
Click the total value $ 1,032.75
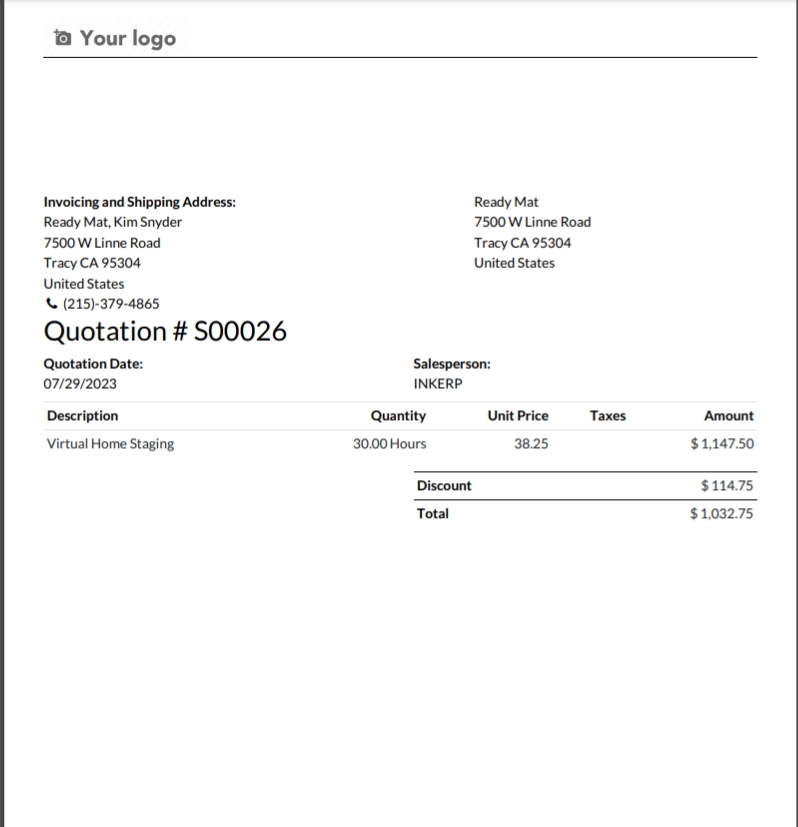click(x=722, y=513)
